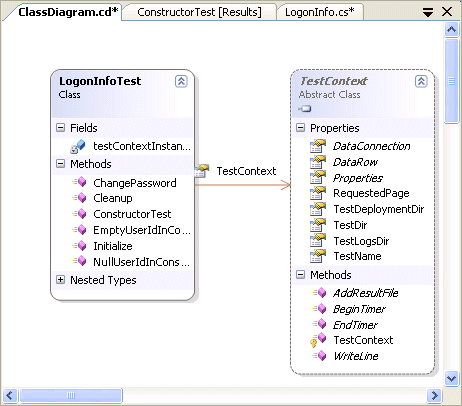Image resolution: width=462 pixels, height=406 pixels.
Task: Select the WriteLine method name
Action: [x=356, y=356]
